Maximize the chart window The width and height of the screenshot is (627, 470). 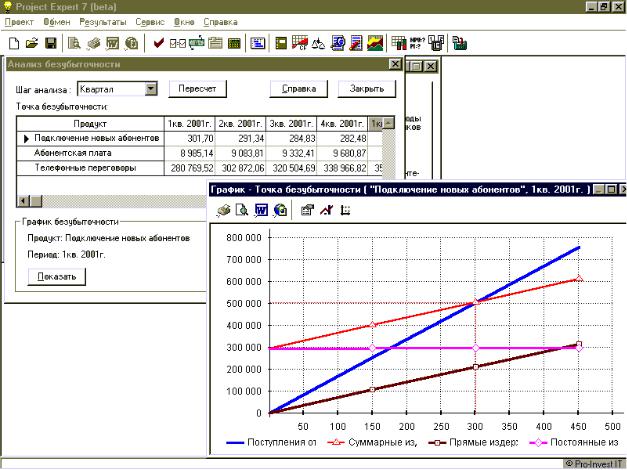611,189
